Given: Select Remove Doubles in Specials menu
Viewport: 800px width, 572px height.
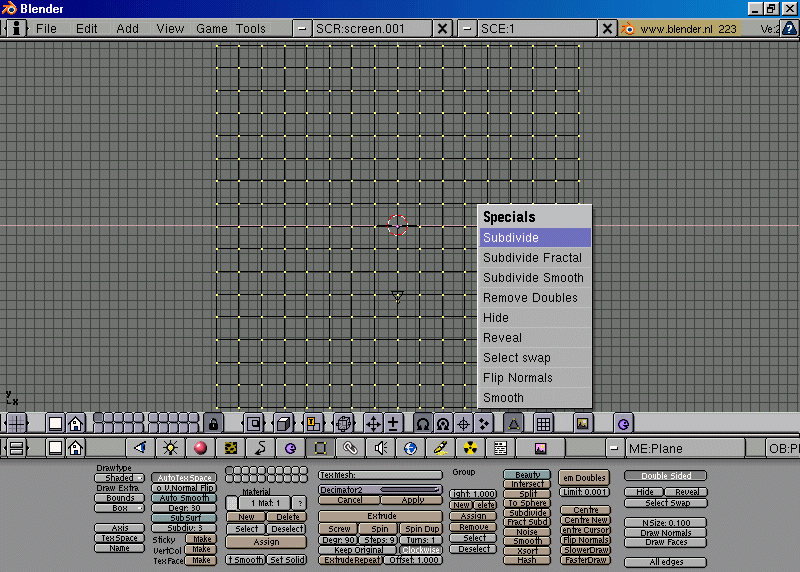Looking at the screenshot, I should (534, 298).
